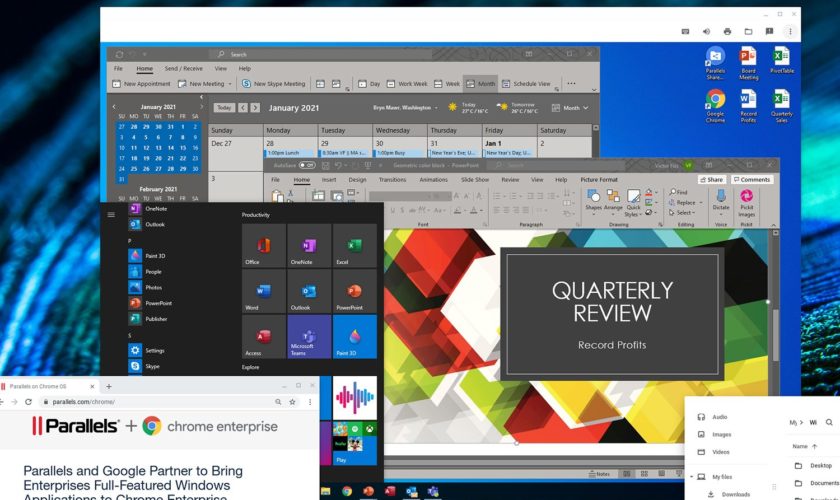Open Pickit Images in PowerPoint ribbon
The height and width of the screenshot is (500, 840).
pyautogui.click(x=746, y=202)
